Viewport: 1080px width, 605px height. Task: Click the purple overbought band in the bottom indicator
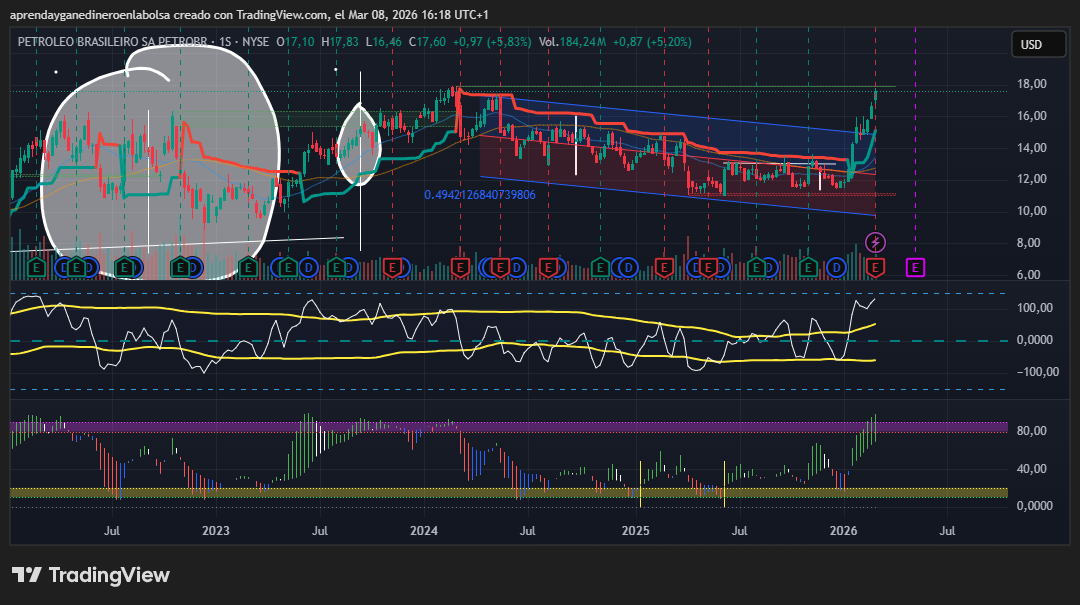pyautogui.click(x=500, y=427)
